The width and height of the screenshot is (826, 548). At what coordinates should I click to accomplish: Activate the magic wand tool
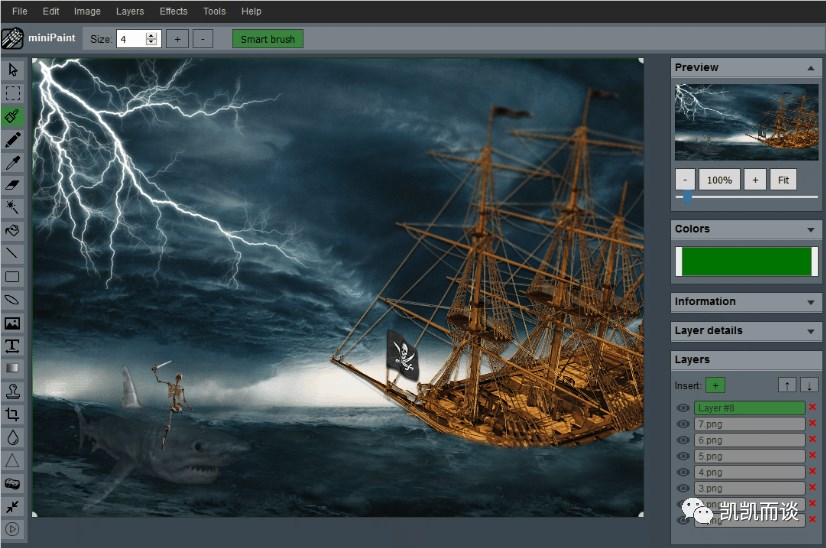(13, 208)
